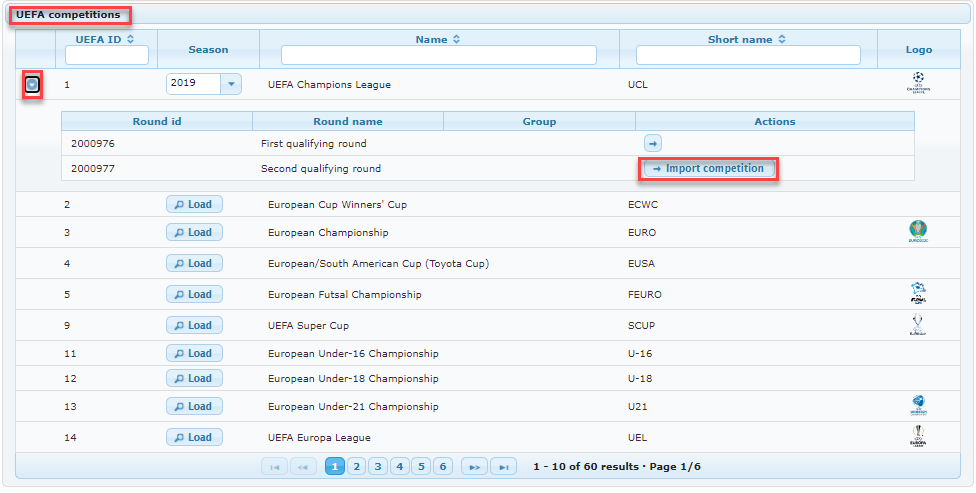Go to page 6 of results
976x493 pixels.
click(443, 467)
